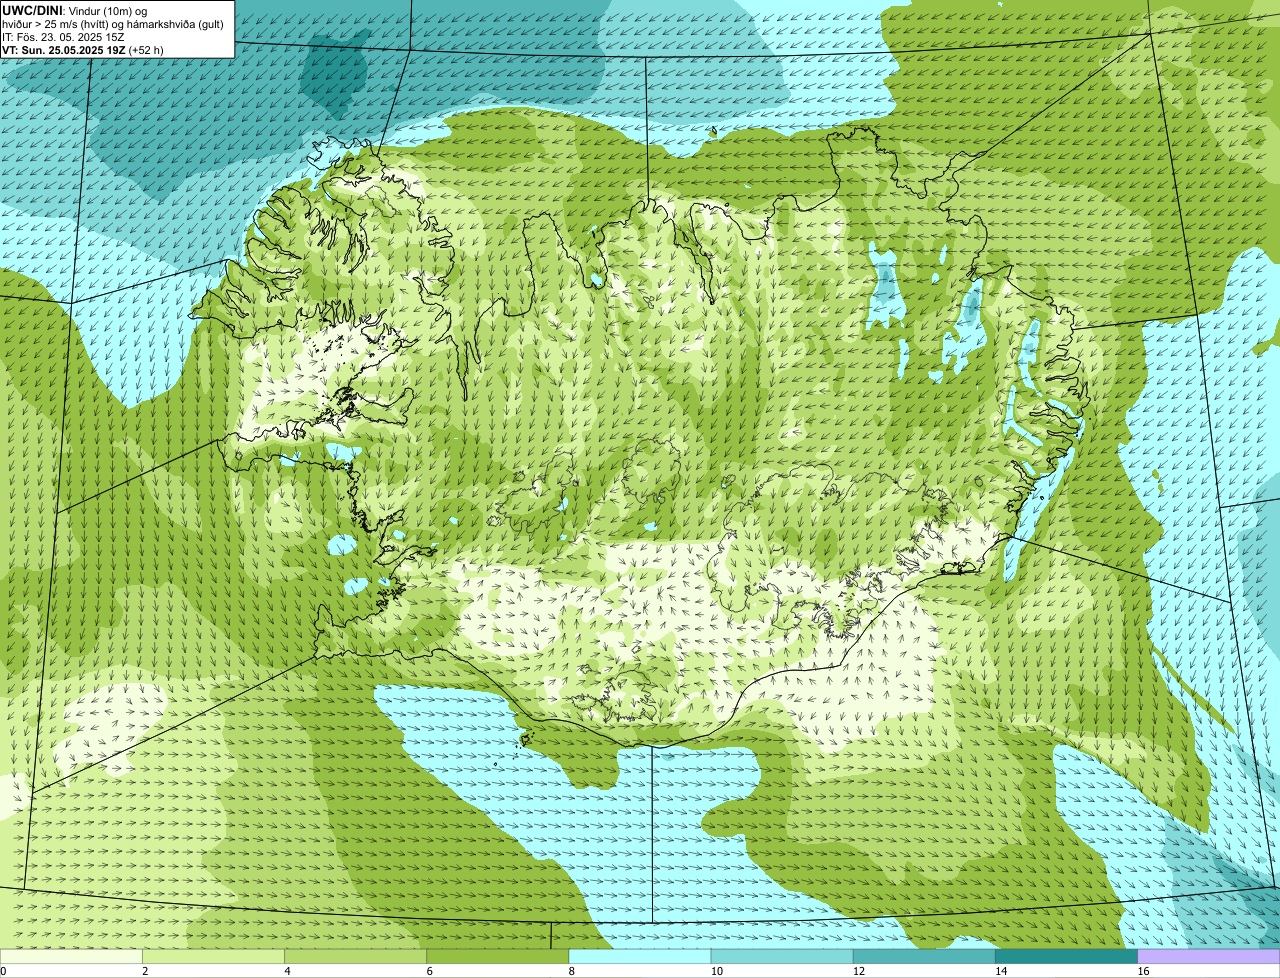Click the scale label '10'
1280x978 pixels.
coord(717,971)
